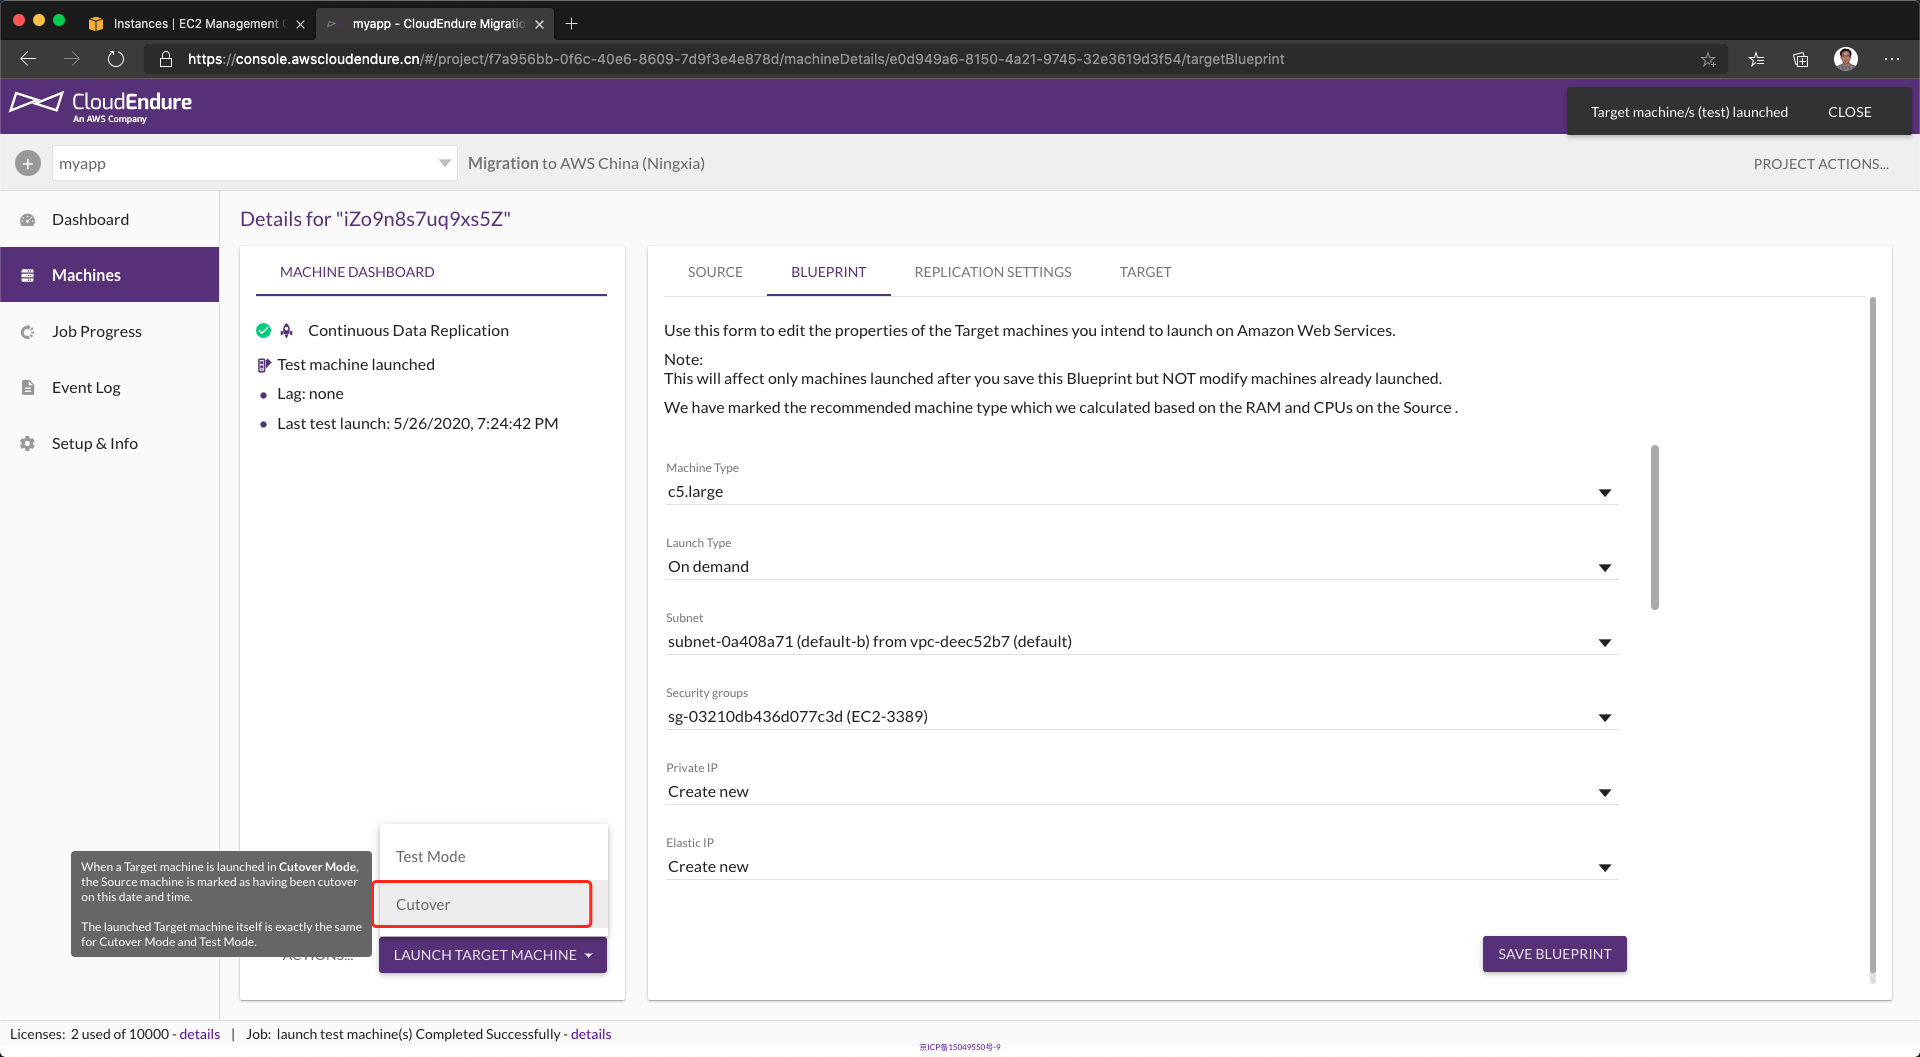Screen dimensions: 1920x1057
Task: Click the add project plus icon
Action: [x=28, y=163]
